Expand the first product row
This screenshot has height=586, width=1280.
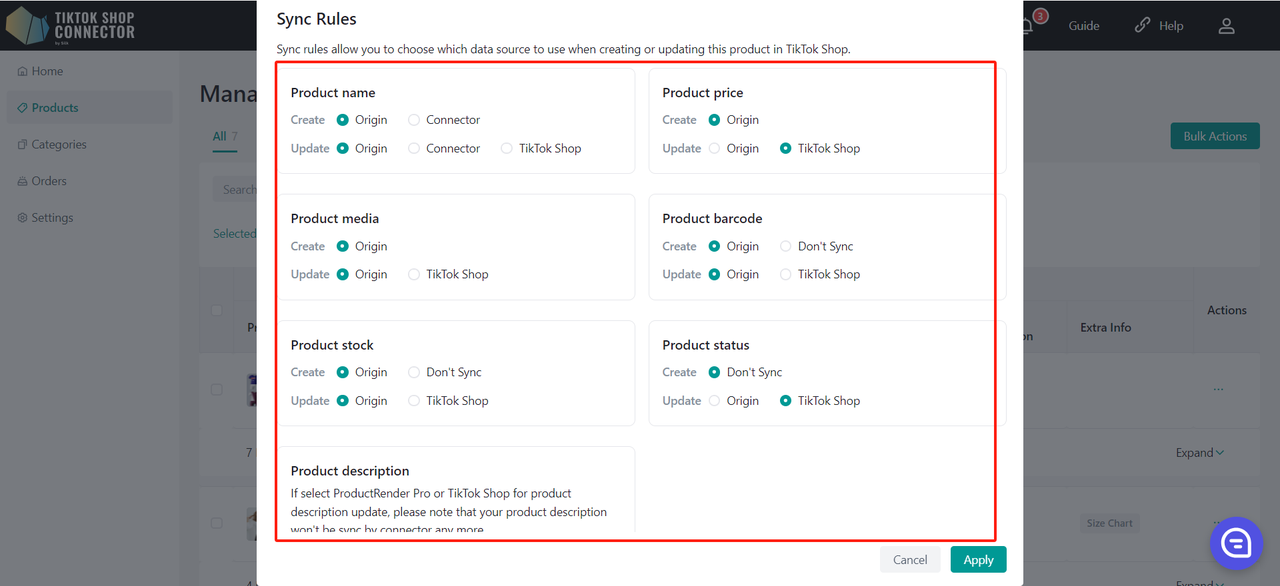[x=1200, y=453]
